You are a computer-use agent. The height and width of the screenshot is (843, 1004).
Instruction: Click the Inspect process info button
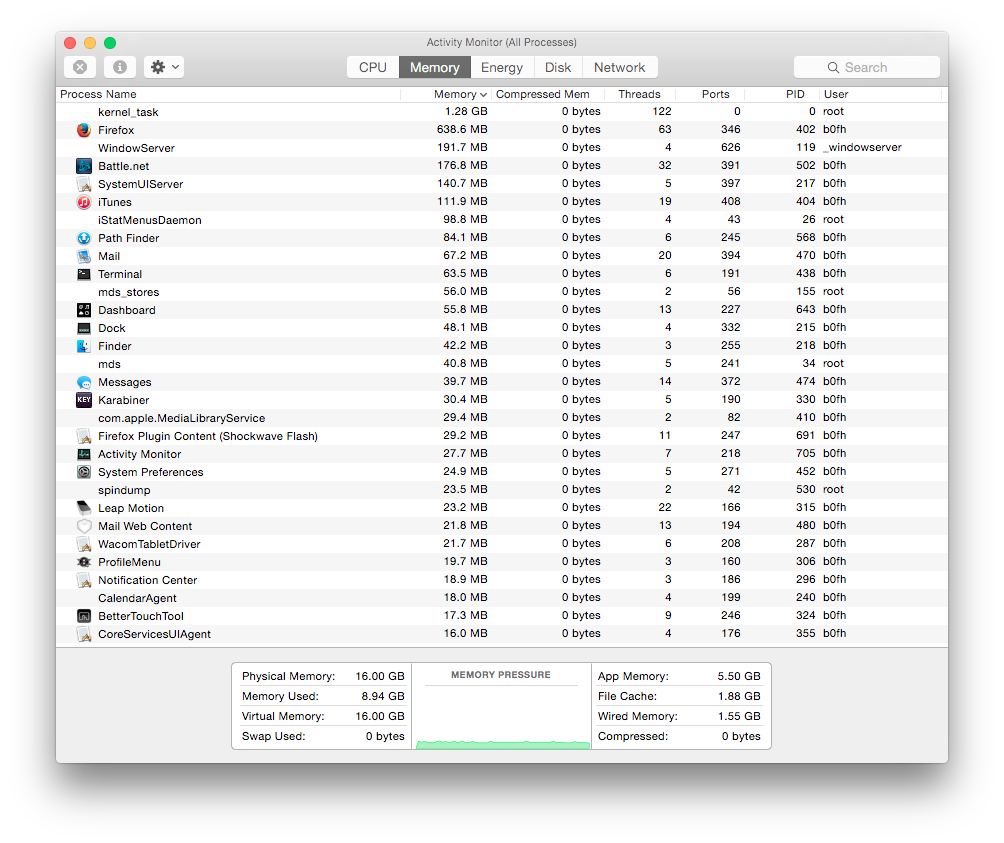(120, 67)
